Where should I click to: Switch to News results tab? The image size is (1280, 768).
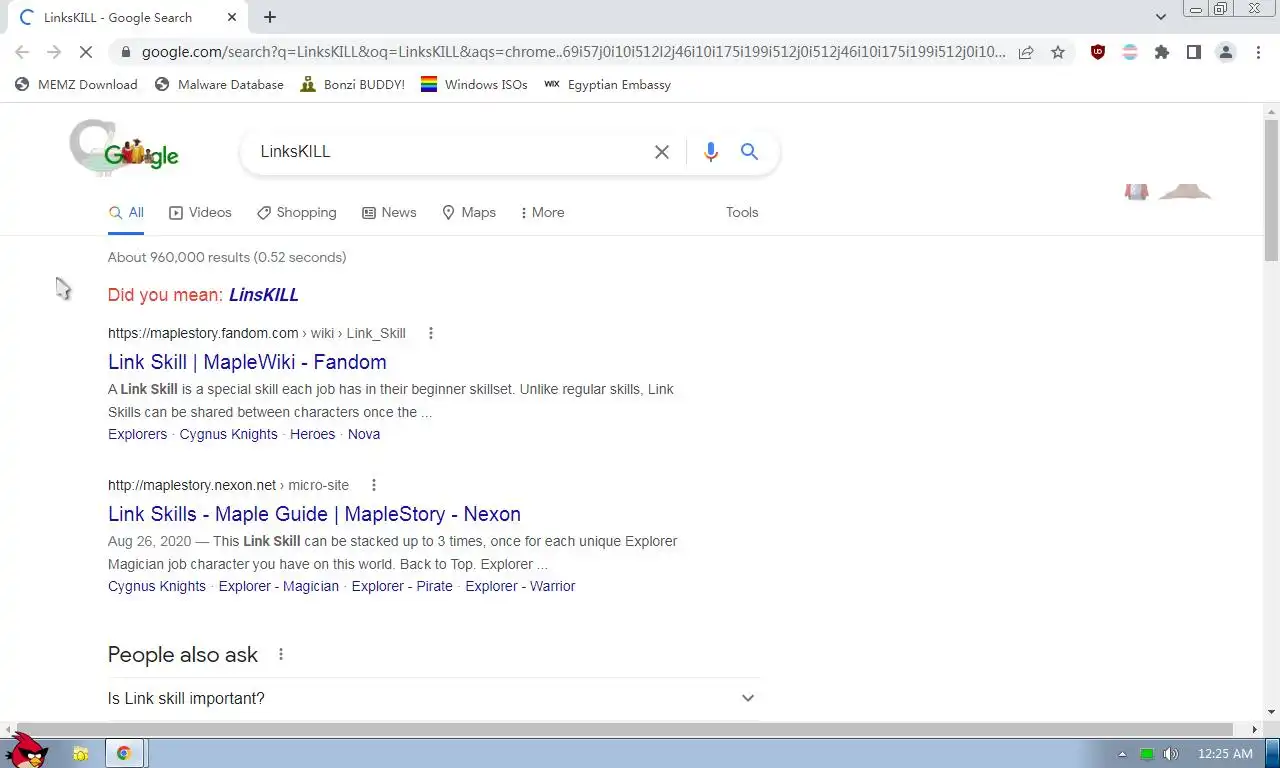click(x=389, y=212)
